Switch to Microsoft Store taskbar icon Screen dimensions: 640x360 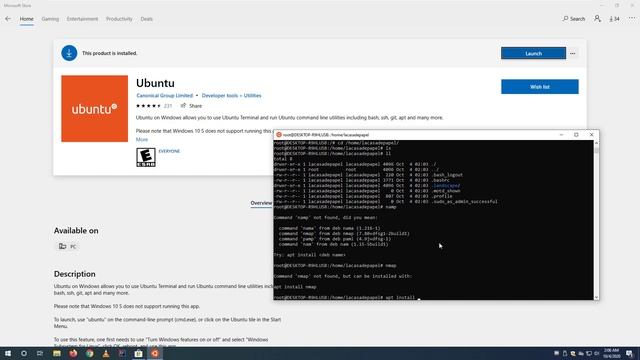coord(138,353)
